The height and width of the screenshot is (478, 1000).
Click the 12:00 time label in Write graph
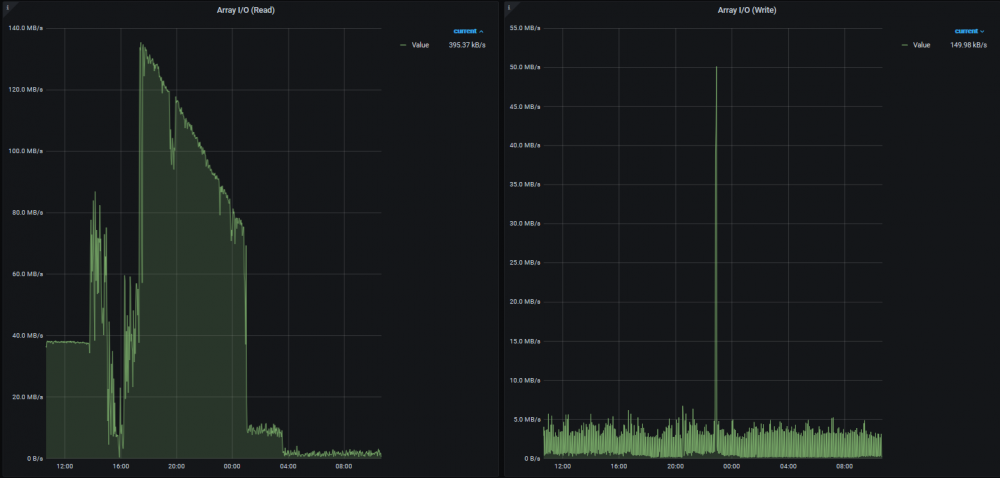tap(562, 467)
